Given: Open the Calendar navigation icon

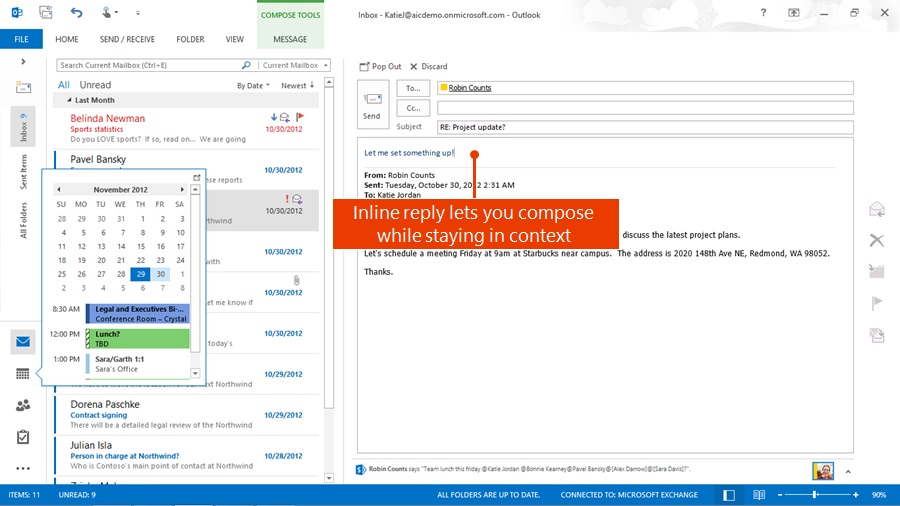Looking at the screenshot, I should pos(22,374).
